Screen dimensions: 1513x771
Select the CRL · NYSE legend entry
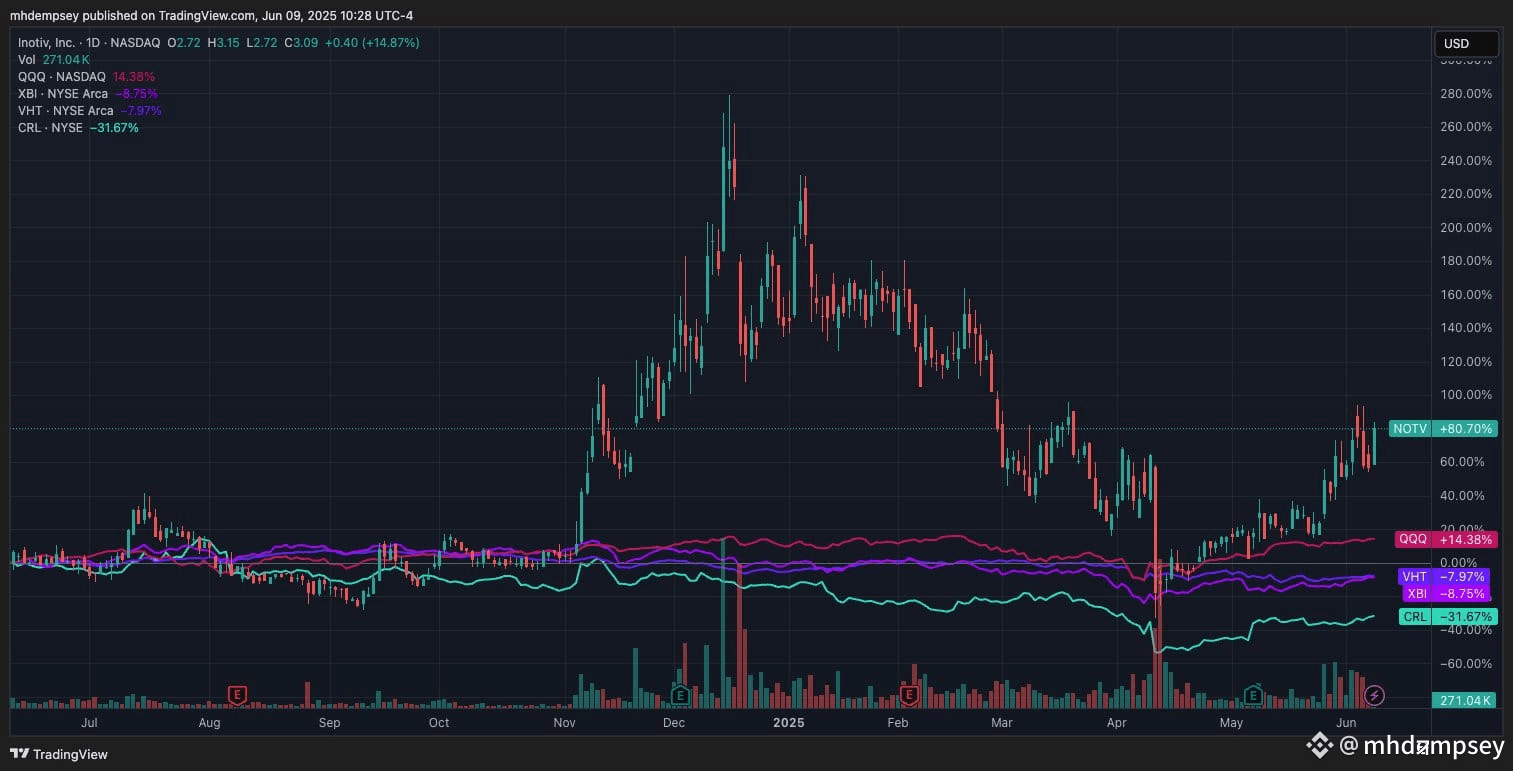(50, 128)
